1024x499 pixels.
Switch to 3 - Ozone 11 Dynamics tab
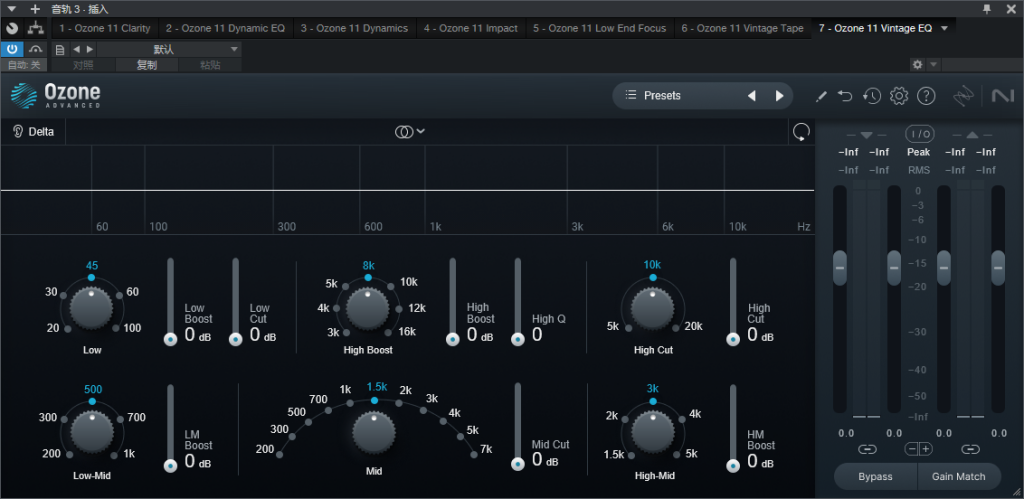(354, 28)
